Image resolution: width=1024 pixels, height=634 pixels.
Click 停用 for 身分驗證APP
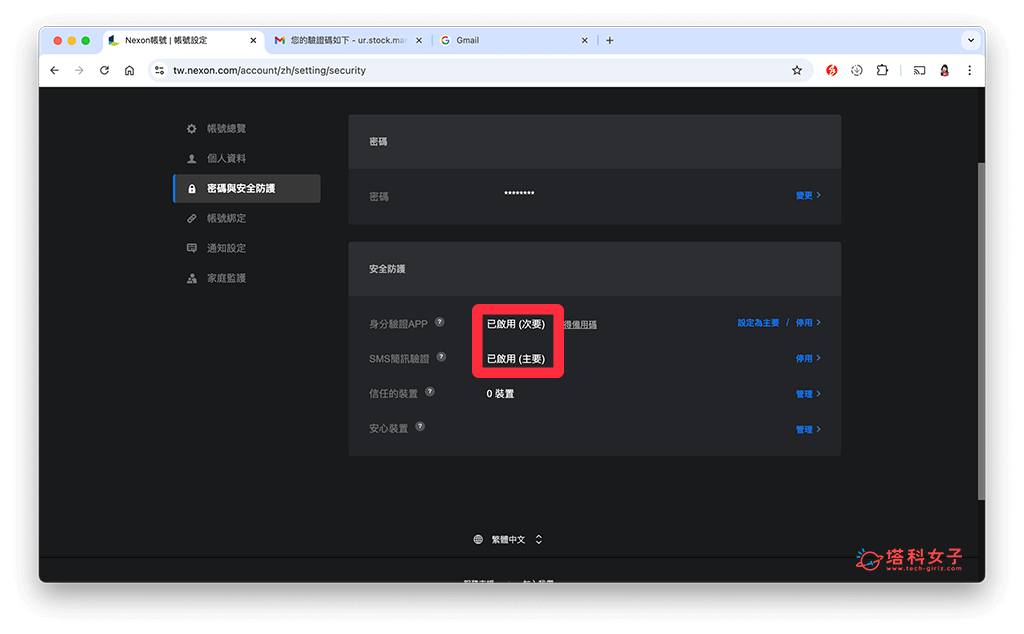808,323
